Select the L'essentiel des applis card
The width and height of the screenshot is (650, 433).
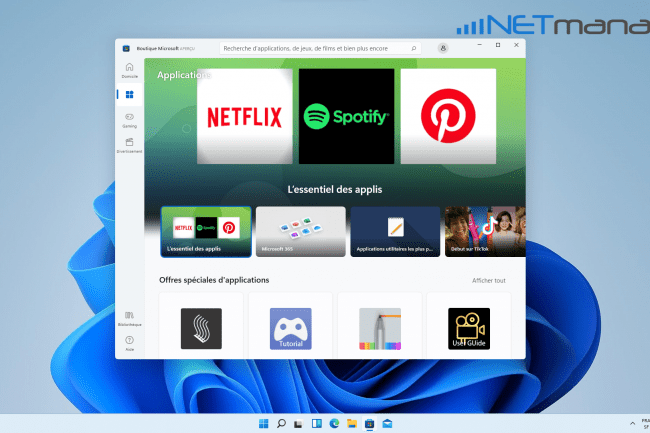pos(205,232)
